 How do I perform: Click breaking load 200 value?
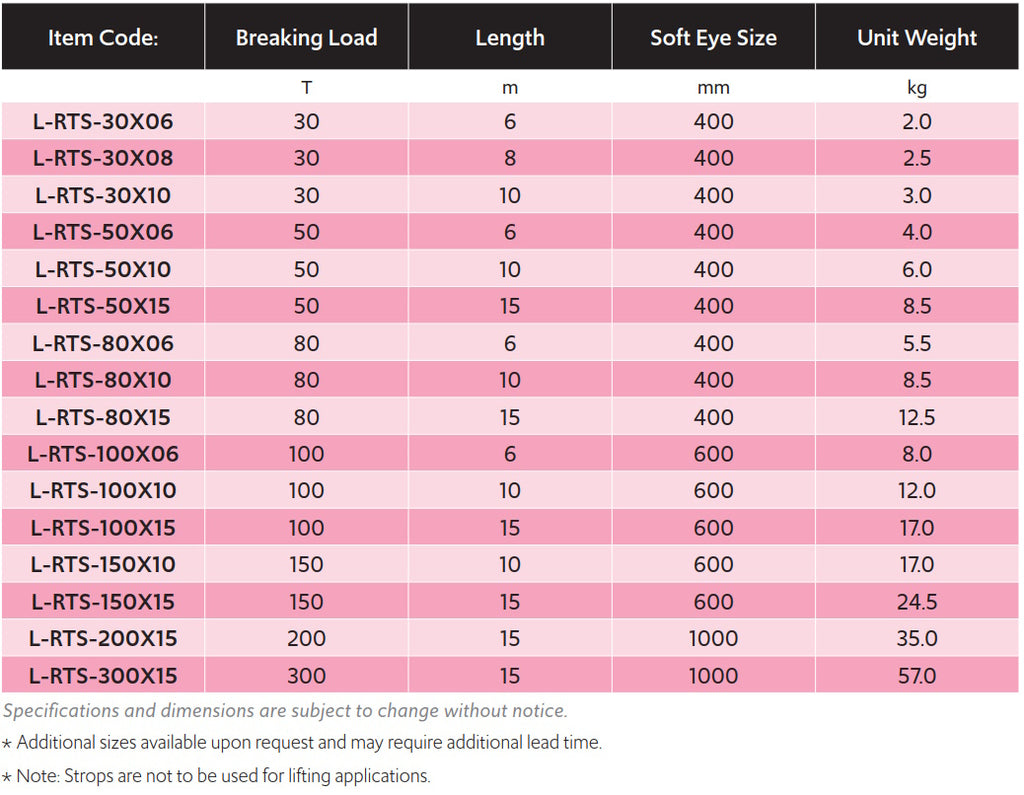pyautogui.click(x=306, y=638)
